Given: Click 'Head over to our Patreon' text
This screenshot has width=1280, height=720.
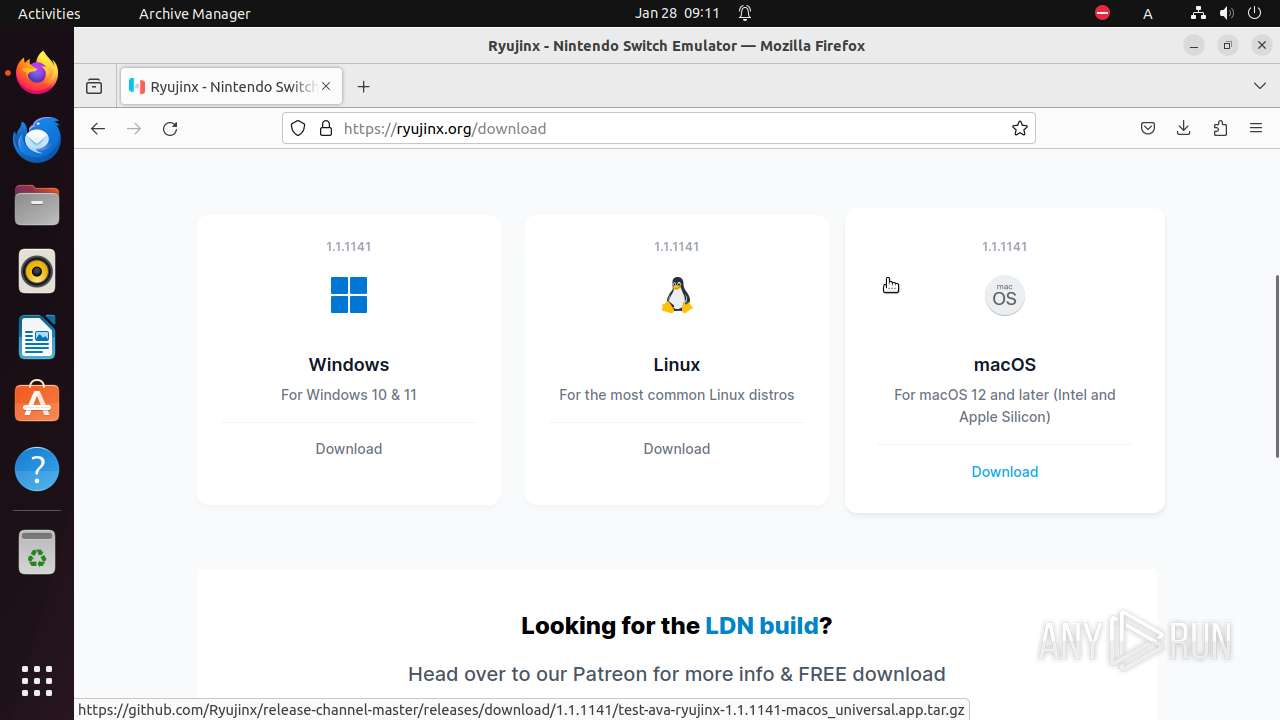Looking at the screenshot, I should tap(677, 674).
